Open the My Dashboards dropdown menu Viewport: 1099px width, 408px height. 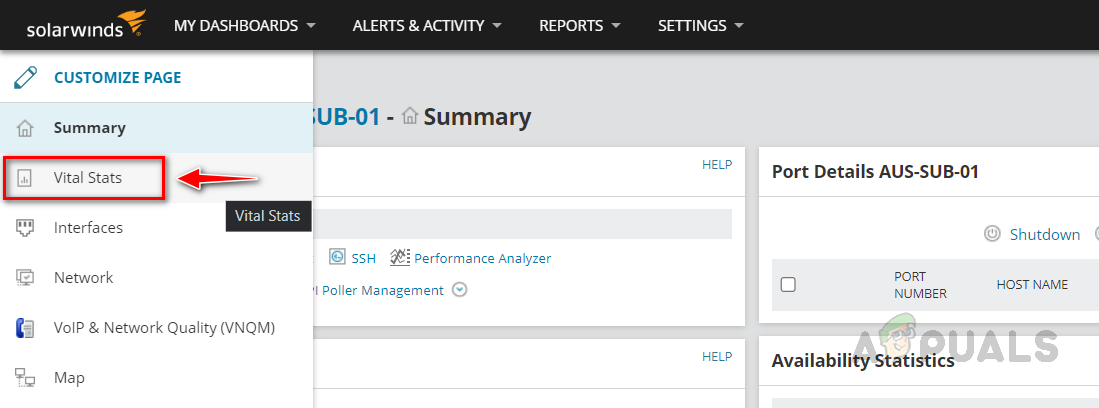point(245,25)
